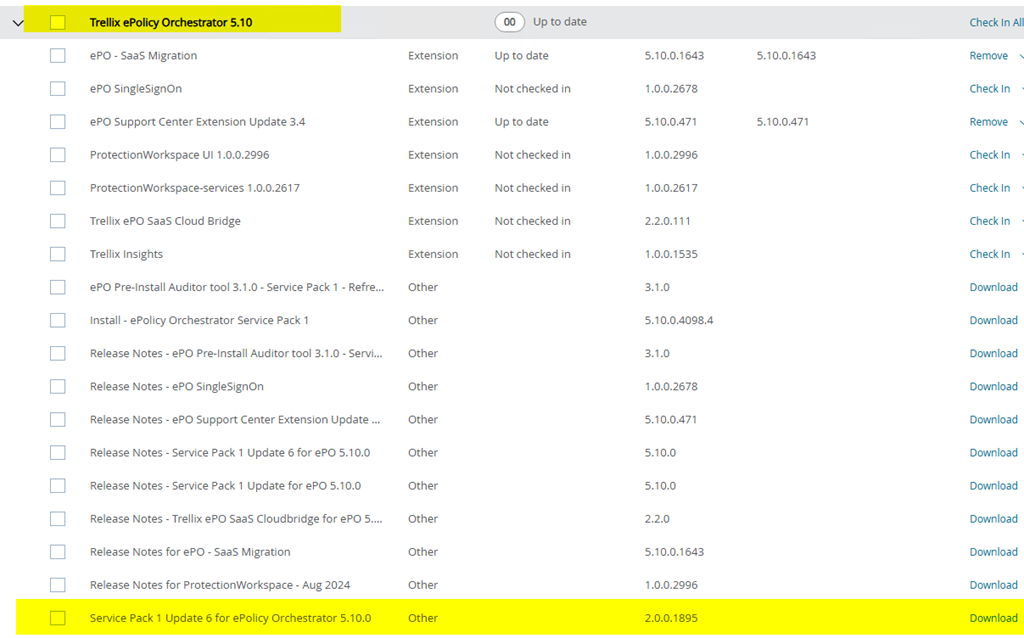Select checkbox for Service Pack 1 Update 6
The width and height of the screenshot is (1024, 638).
click(58, 618)
